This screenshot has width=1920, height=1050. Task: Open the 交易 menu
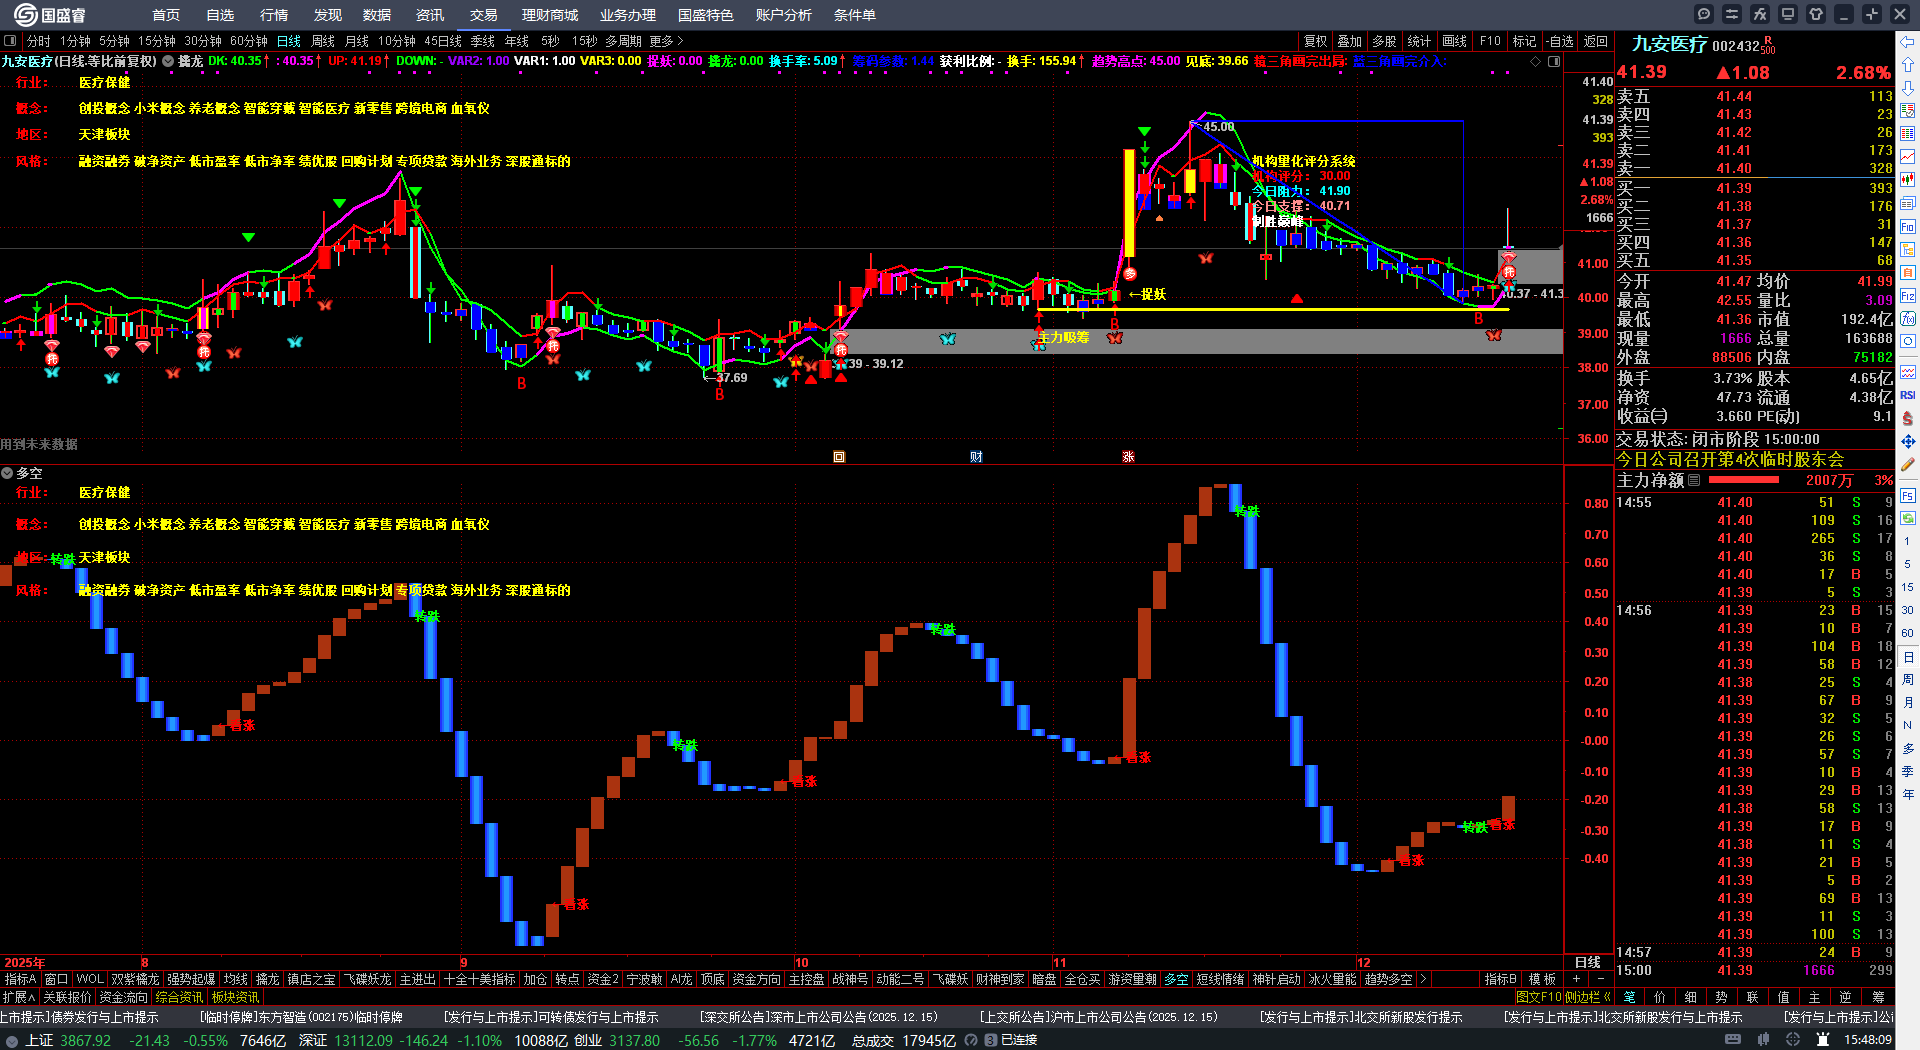coord(484,15)
